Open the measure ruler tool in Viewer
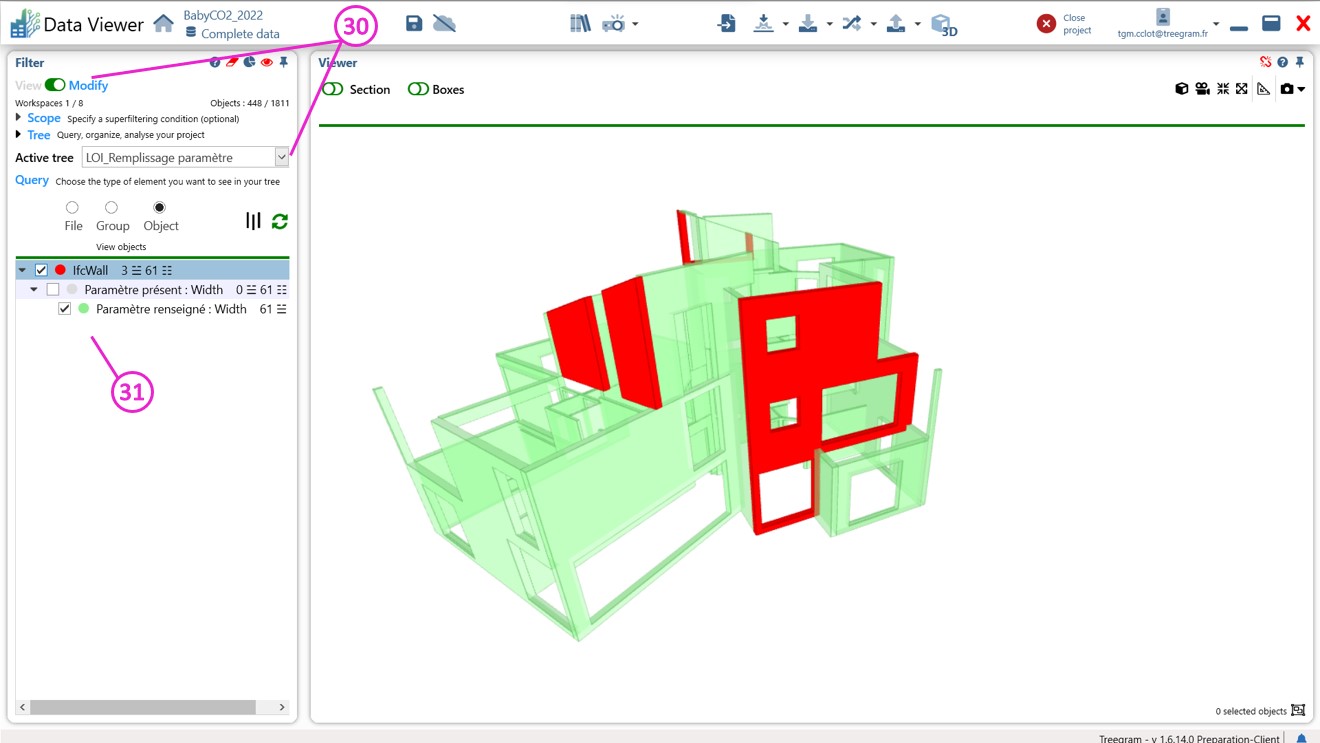This screenshot has width=1320, height=743. pyautogui.click(x=1263, y=89)
